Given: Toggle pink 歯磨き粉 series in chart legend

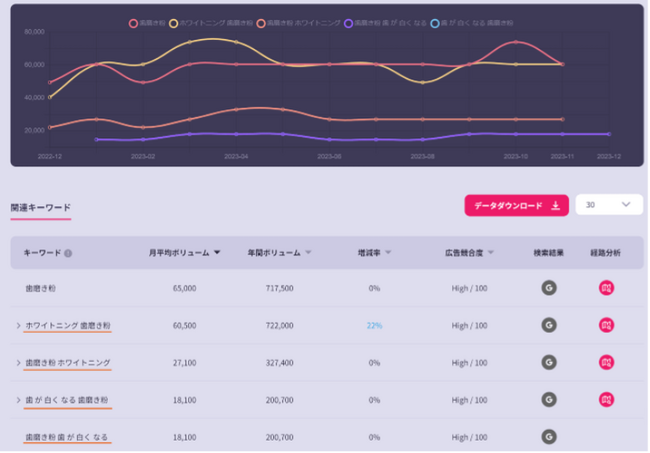Looking at the screenshot, I should click(x=147, y=23).
